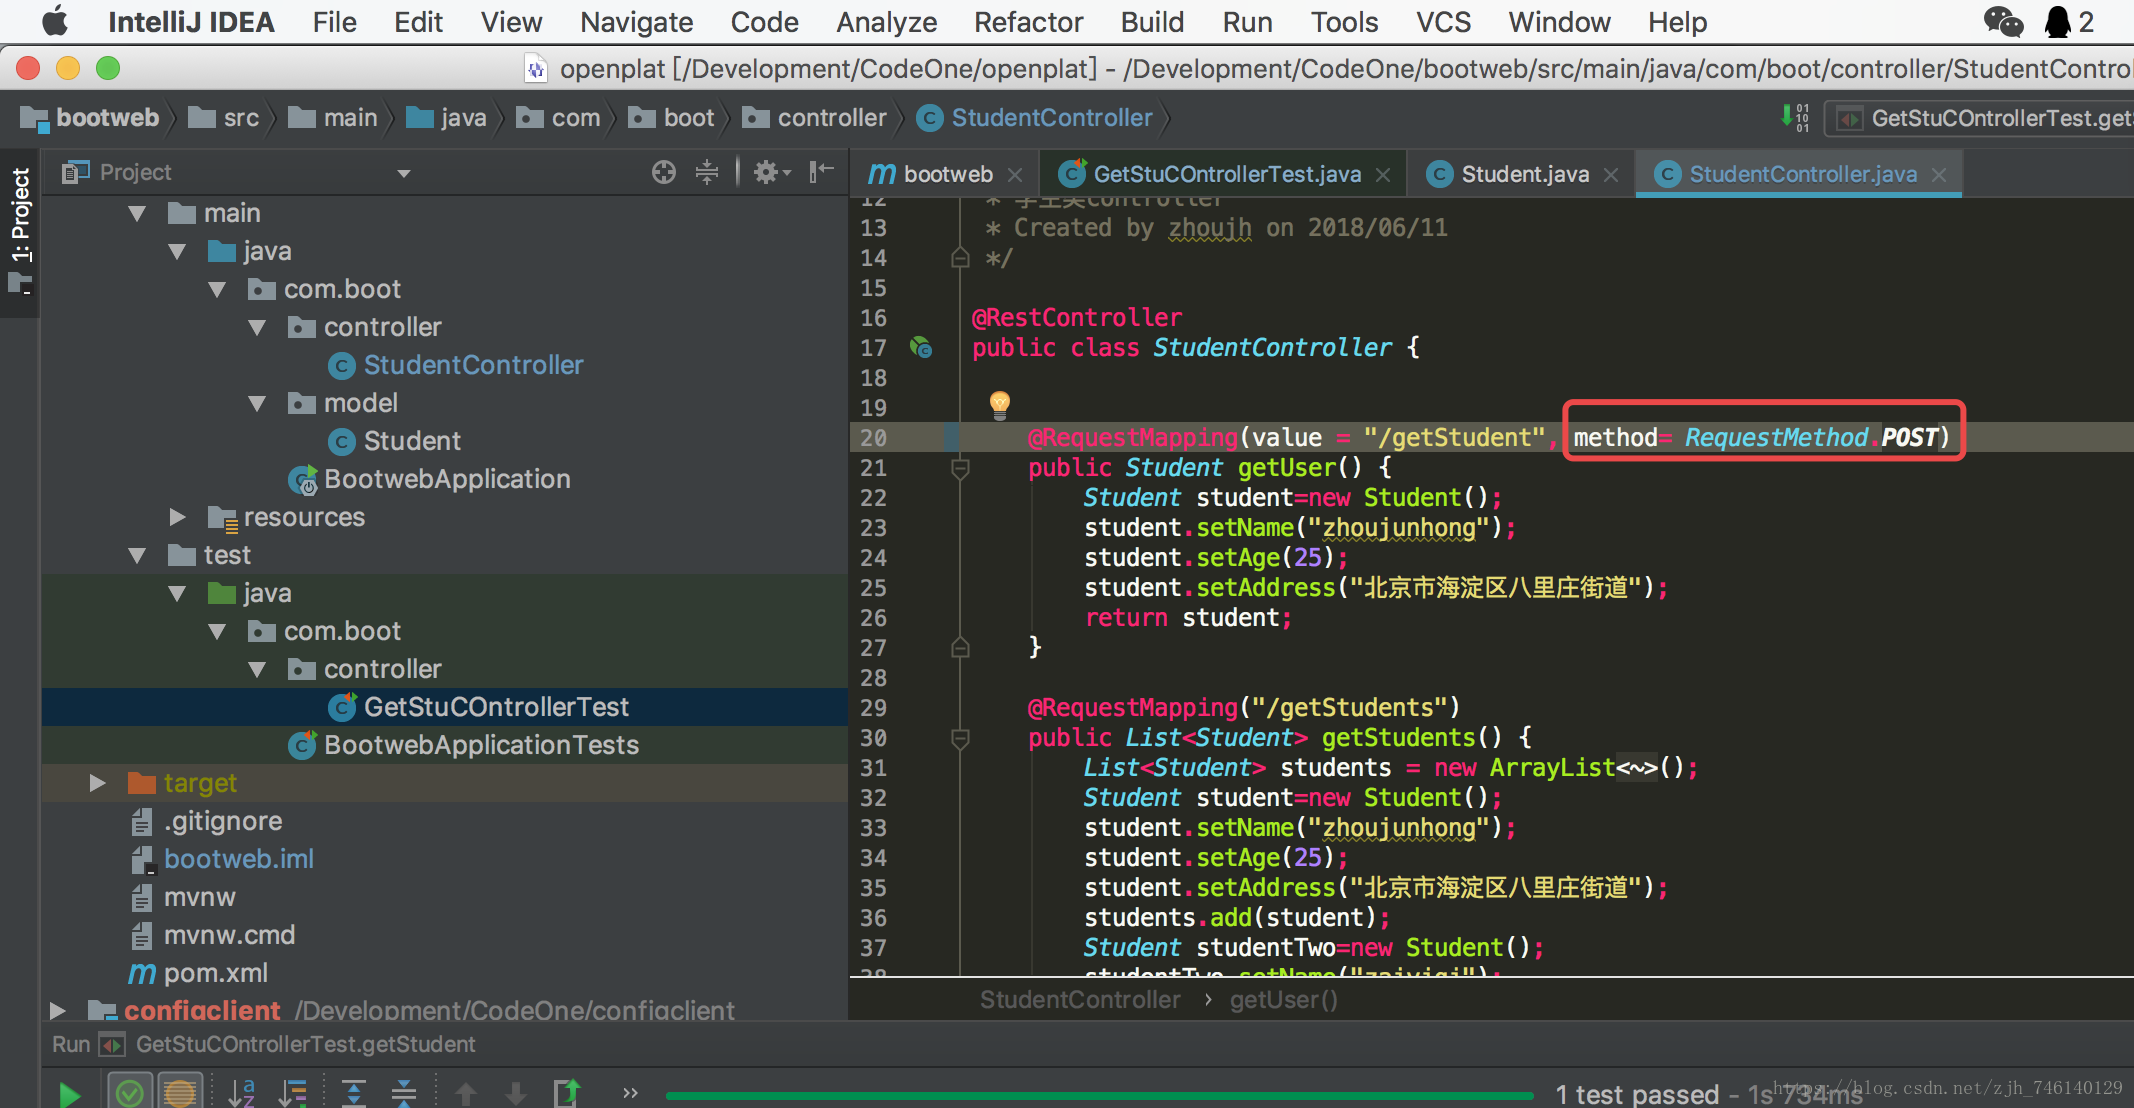Click the controller breadcrumb in navigation bar

point(815,118)
